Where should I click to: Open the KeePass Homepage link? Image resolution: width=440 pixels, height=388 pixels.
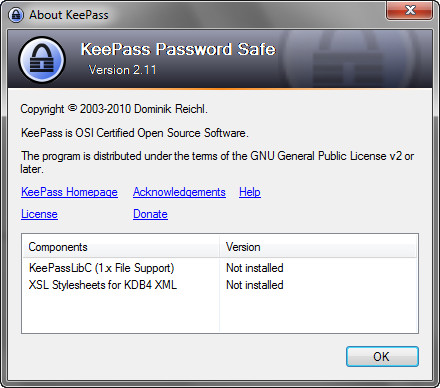click(69, 192)
